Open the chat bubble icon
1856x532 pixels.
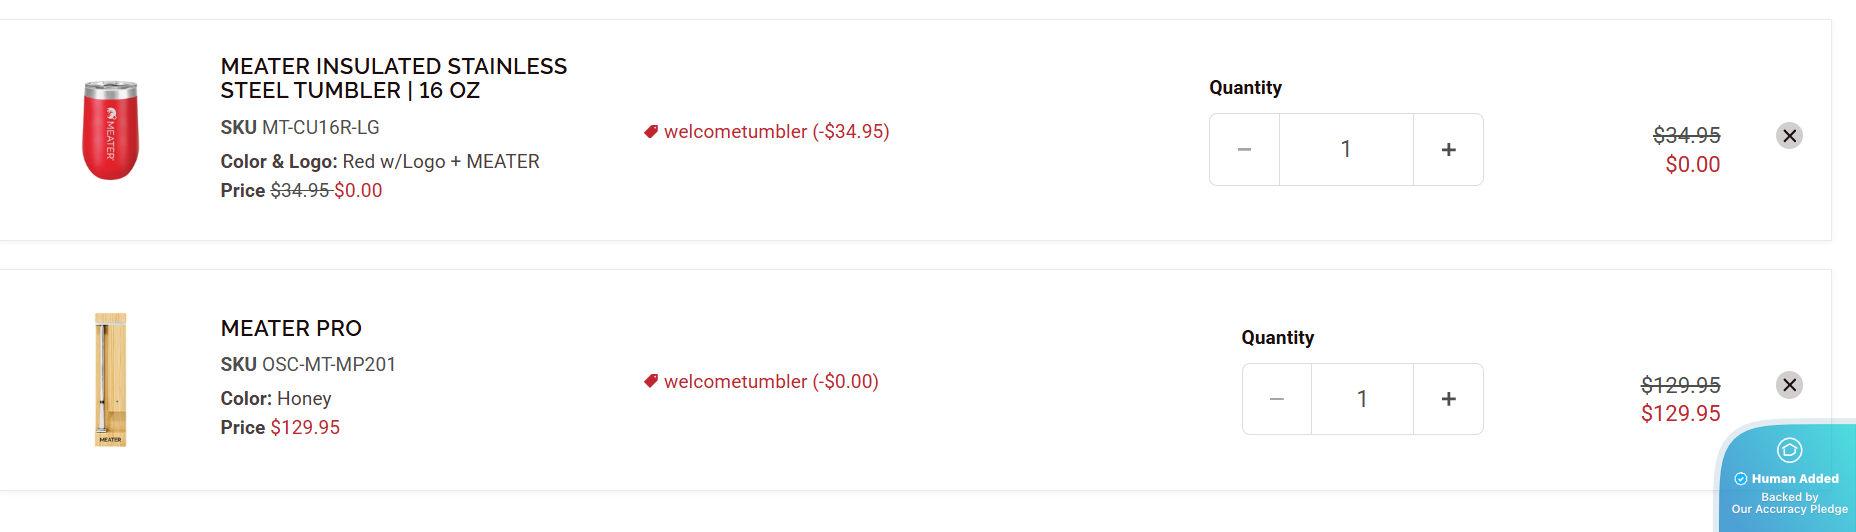(1789, 450)
